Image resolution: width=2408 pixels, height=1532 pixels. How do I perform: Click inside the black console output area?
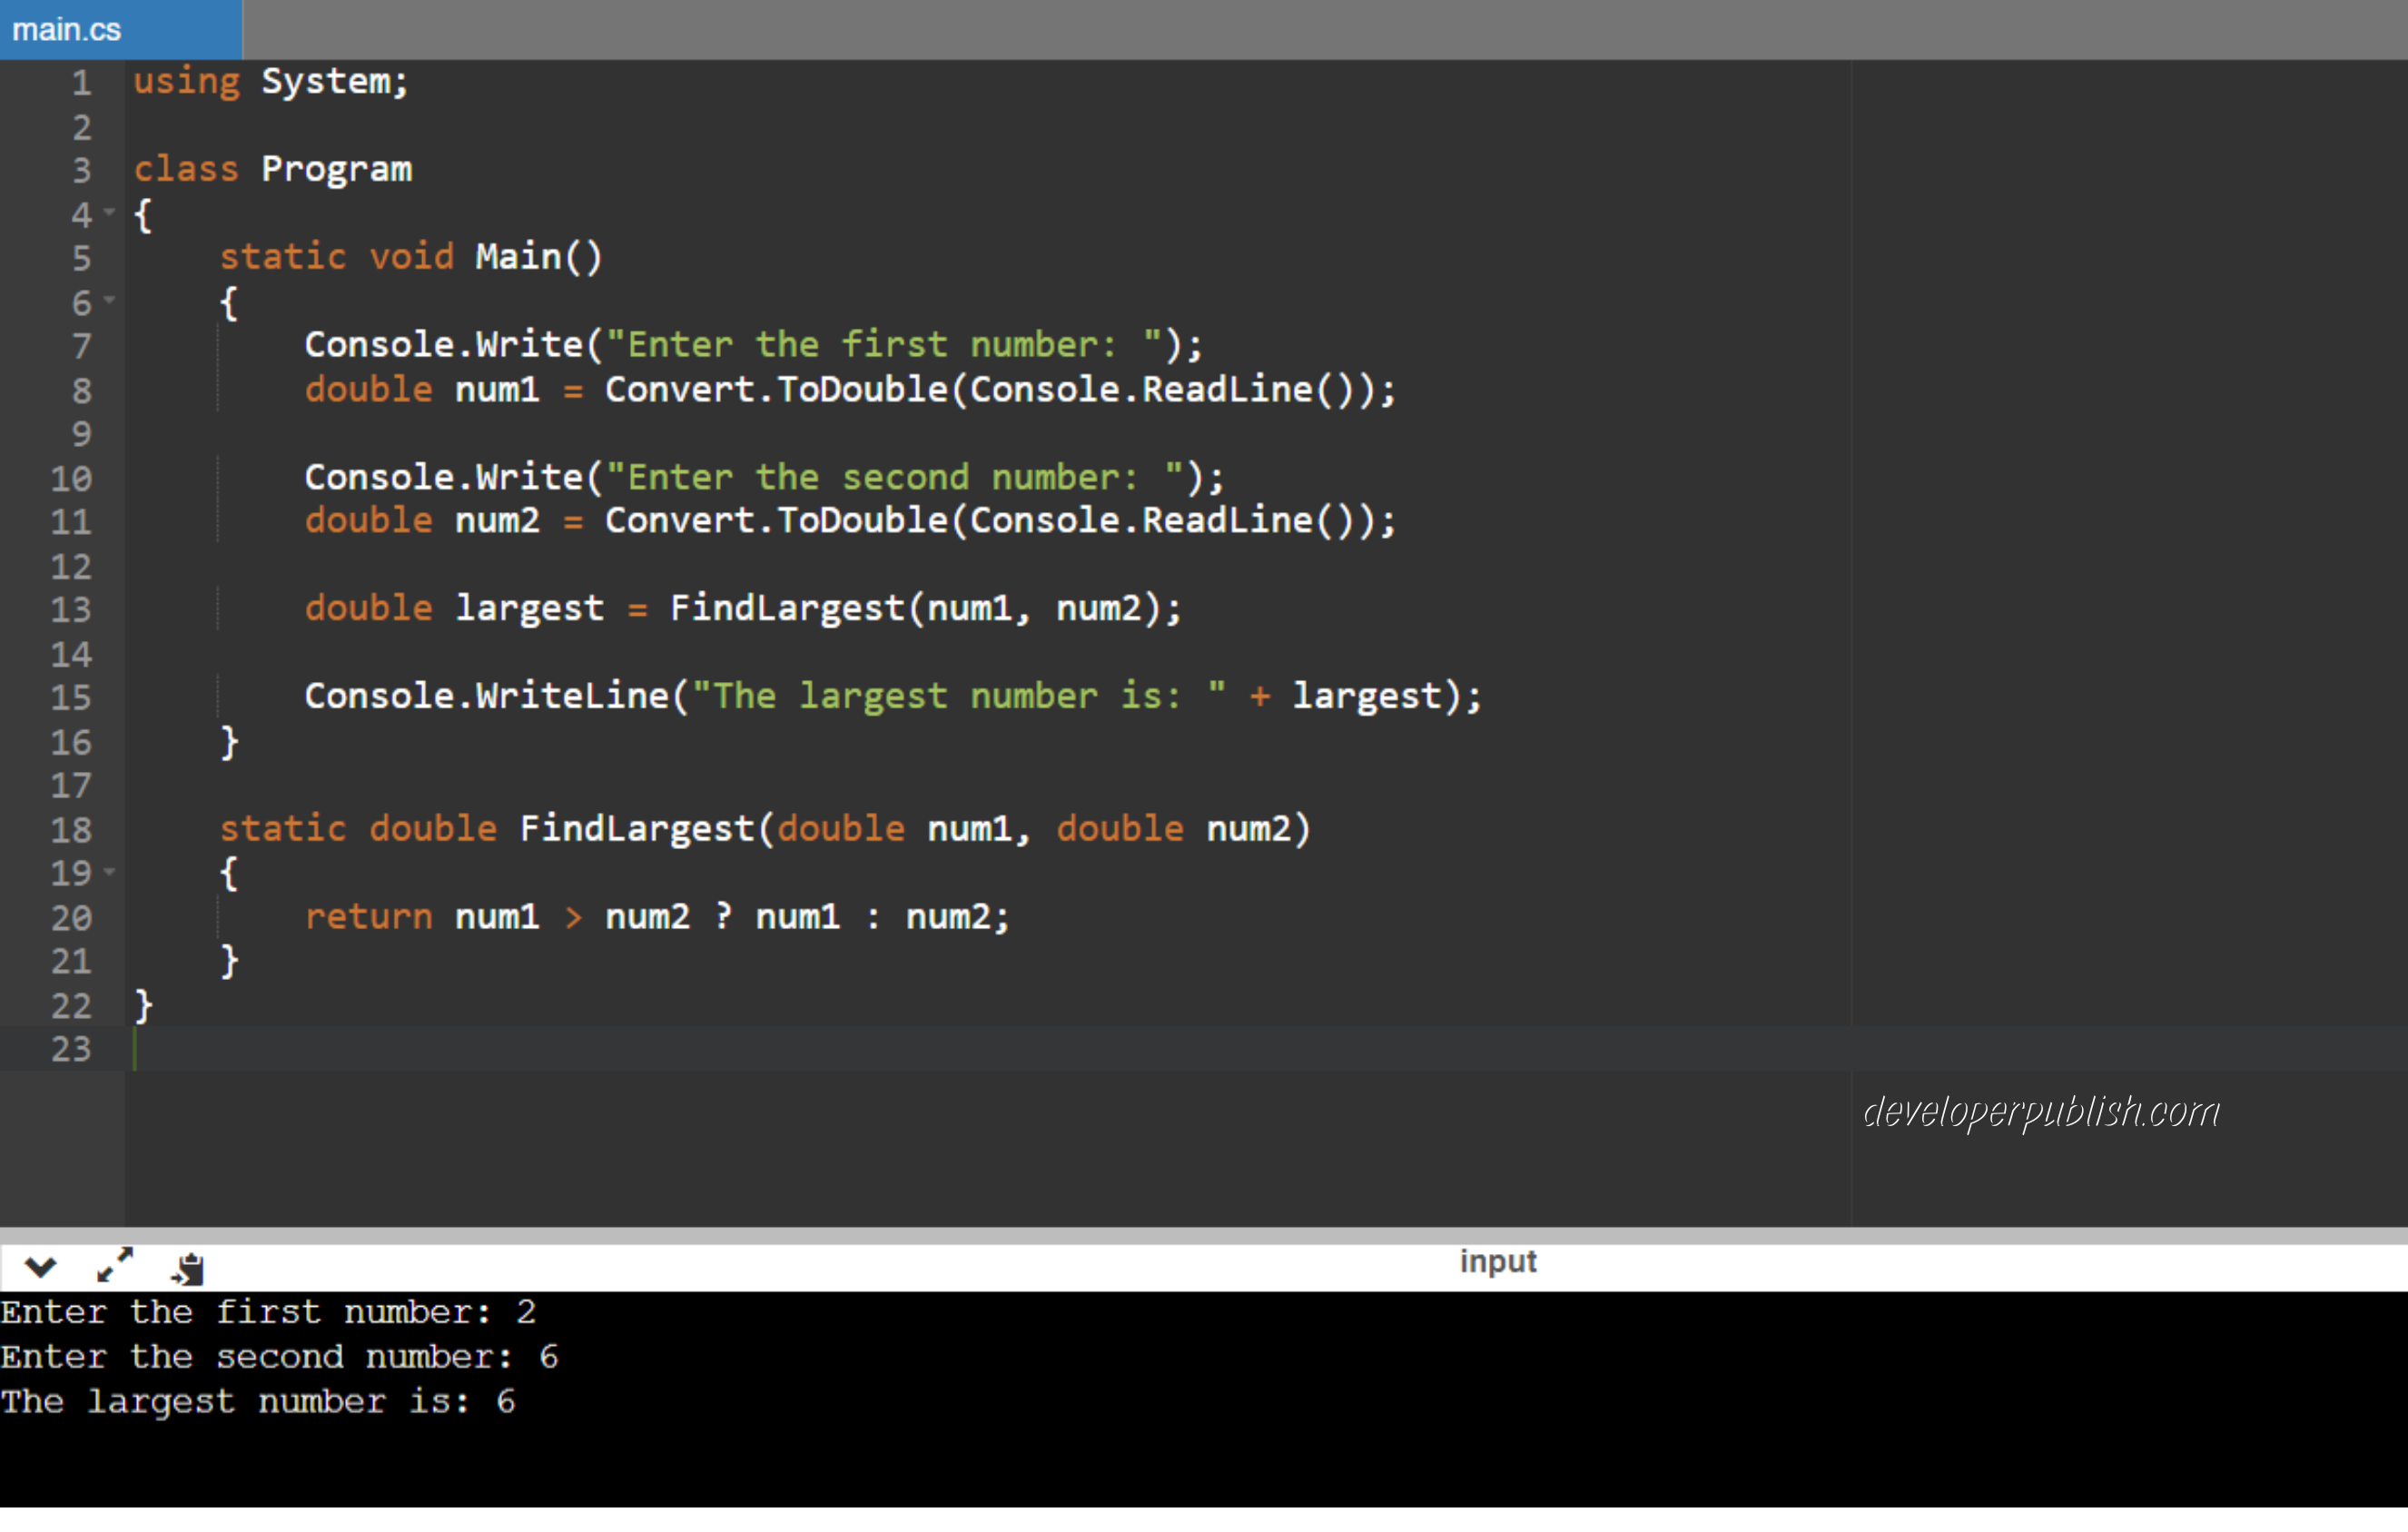tap(1200, 1450)
